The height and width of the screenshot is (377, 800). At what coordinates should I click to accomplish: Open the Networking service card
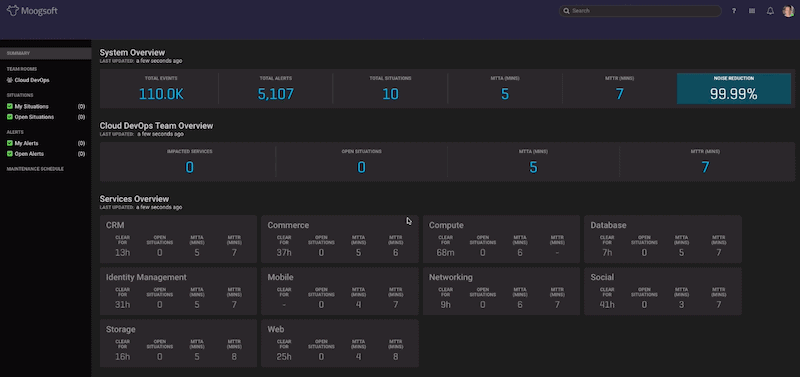click(x=501, y=291)
